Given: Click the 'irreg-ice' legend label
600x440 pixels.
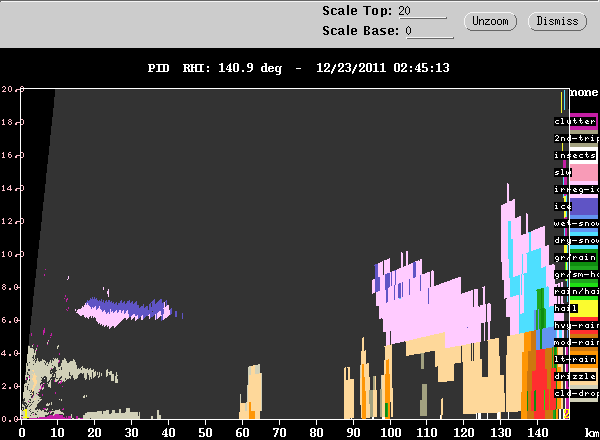Looking at the screenshot, I should (x=576, y=189).
